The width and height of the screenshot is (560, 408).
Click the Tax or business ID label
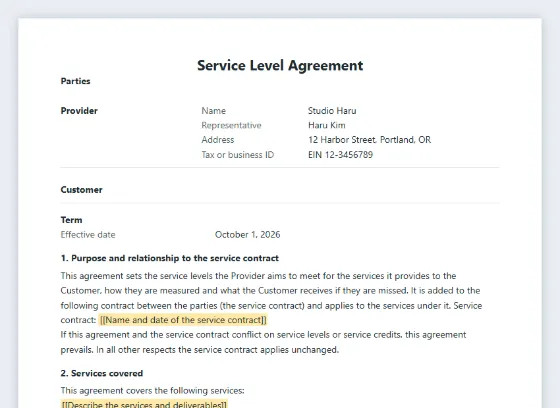tap(238, 155)
